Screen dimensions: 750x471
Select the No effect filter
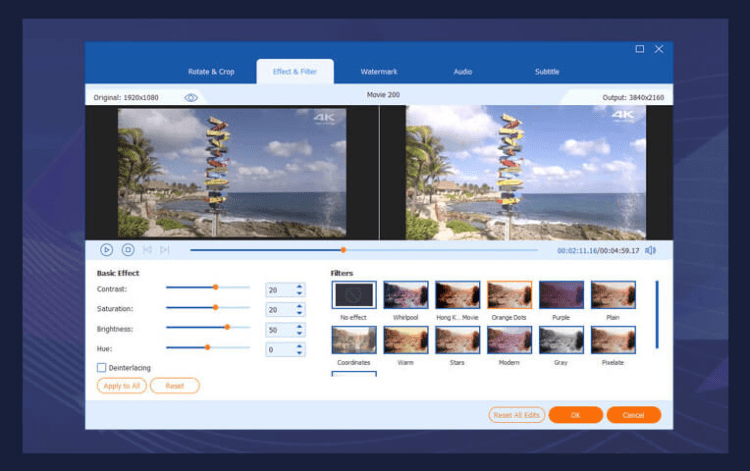click(354, 295)
